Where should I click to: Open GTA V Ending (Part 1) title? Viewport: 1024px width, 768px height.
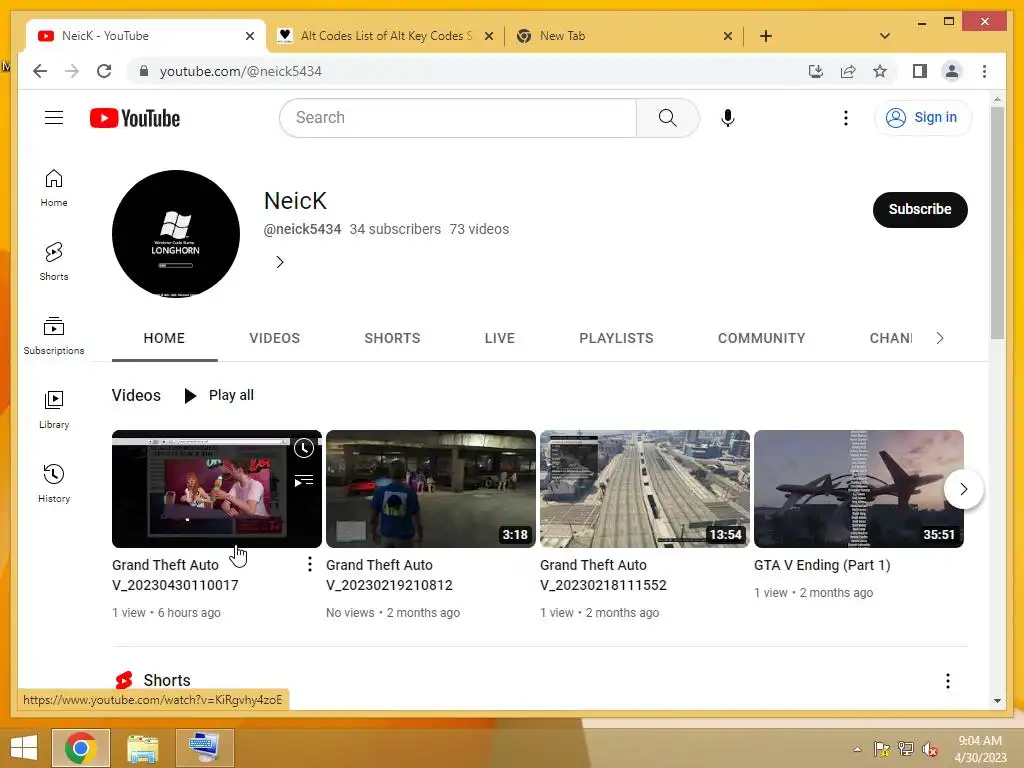coord(822,565)
